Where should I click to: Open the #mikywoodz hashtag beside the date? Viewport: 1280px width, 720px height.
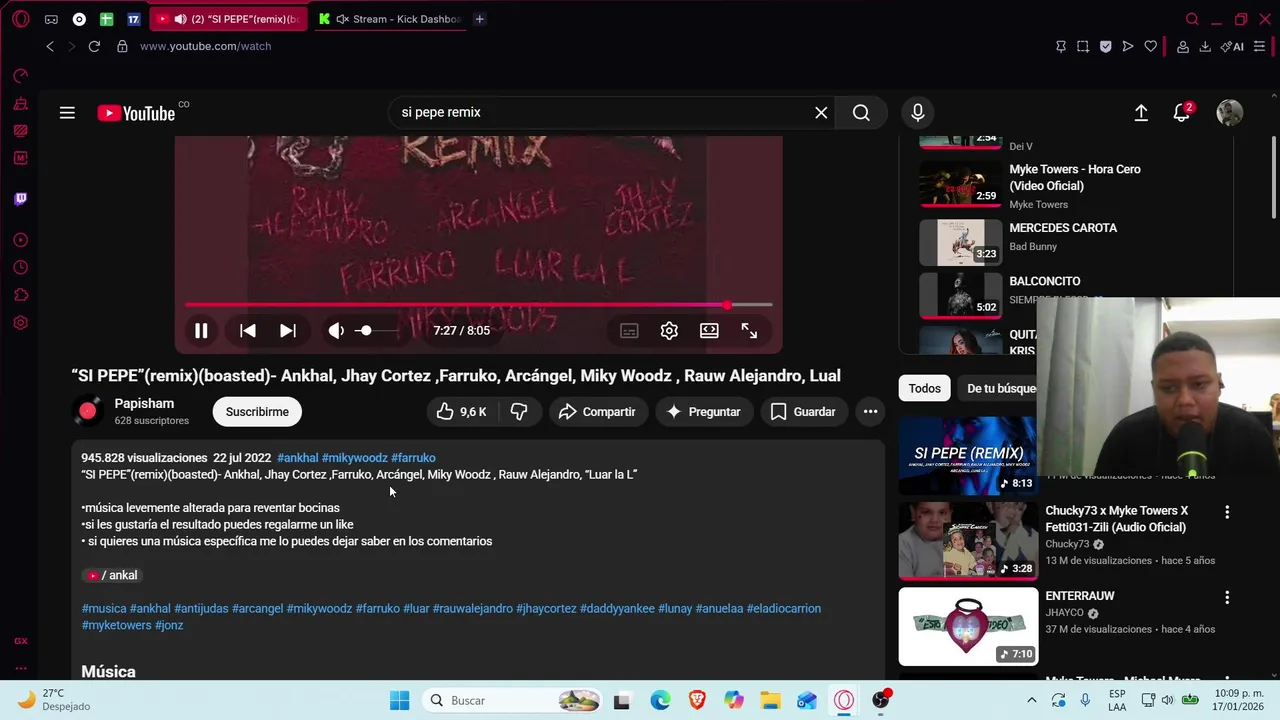(354, 458)
